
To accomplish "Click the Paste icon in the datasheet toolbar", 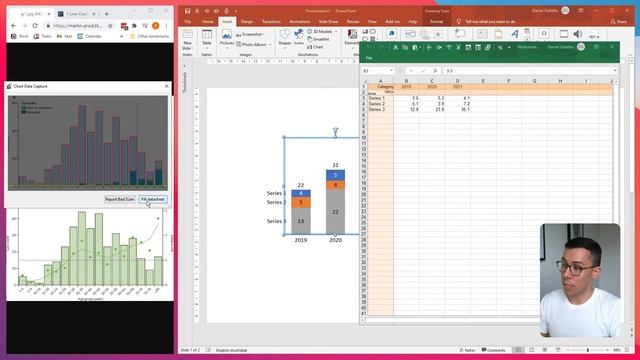I will pyautogui.click(x=415, y=47).
